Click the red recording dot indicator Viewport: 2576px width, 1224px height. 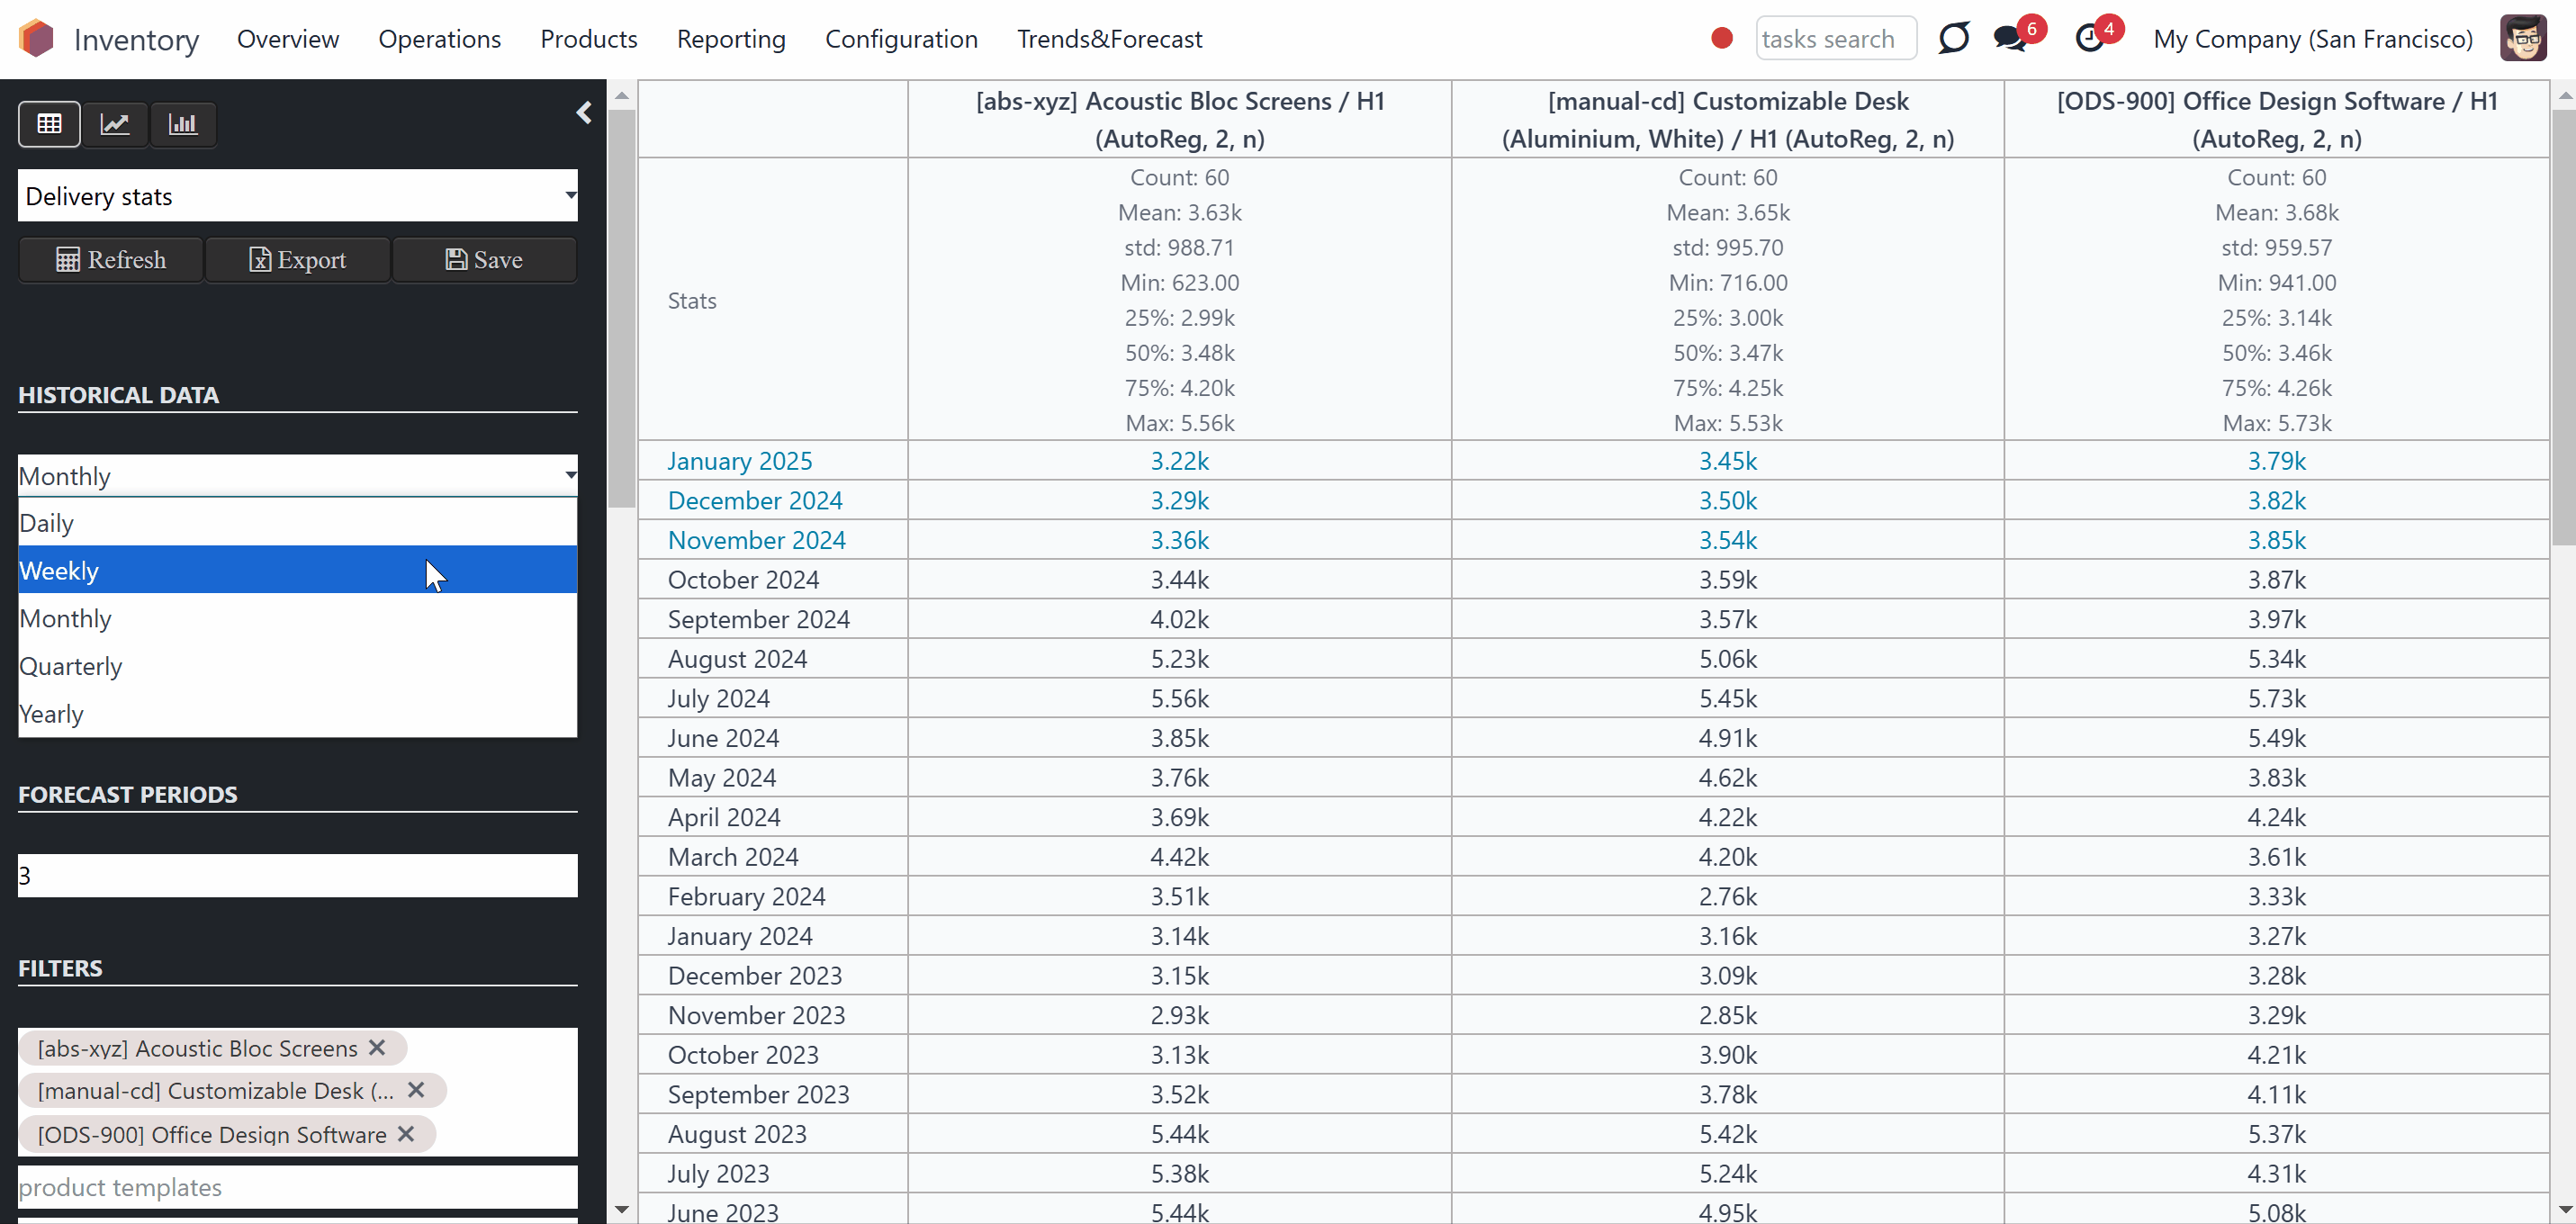point(1721,39)
